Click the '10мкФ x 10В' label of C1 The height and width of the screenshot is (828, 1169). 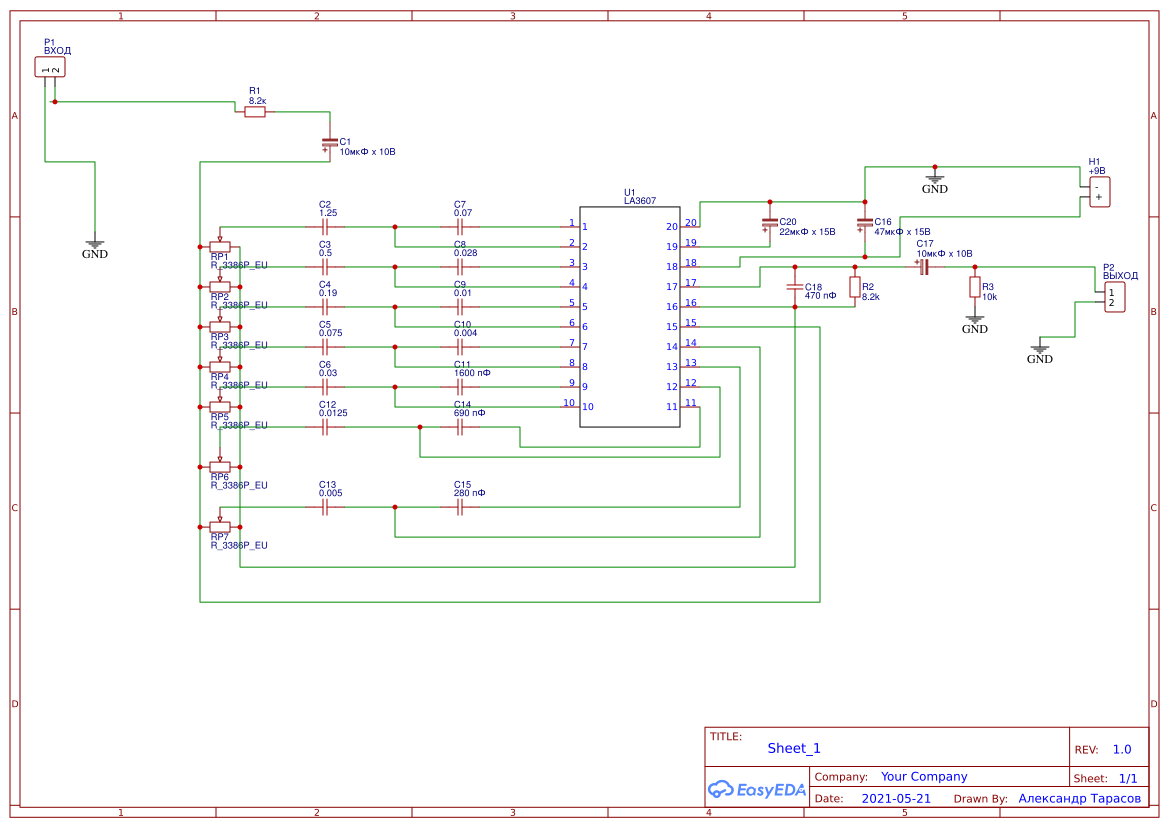[368, 151]
